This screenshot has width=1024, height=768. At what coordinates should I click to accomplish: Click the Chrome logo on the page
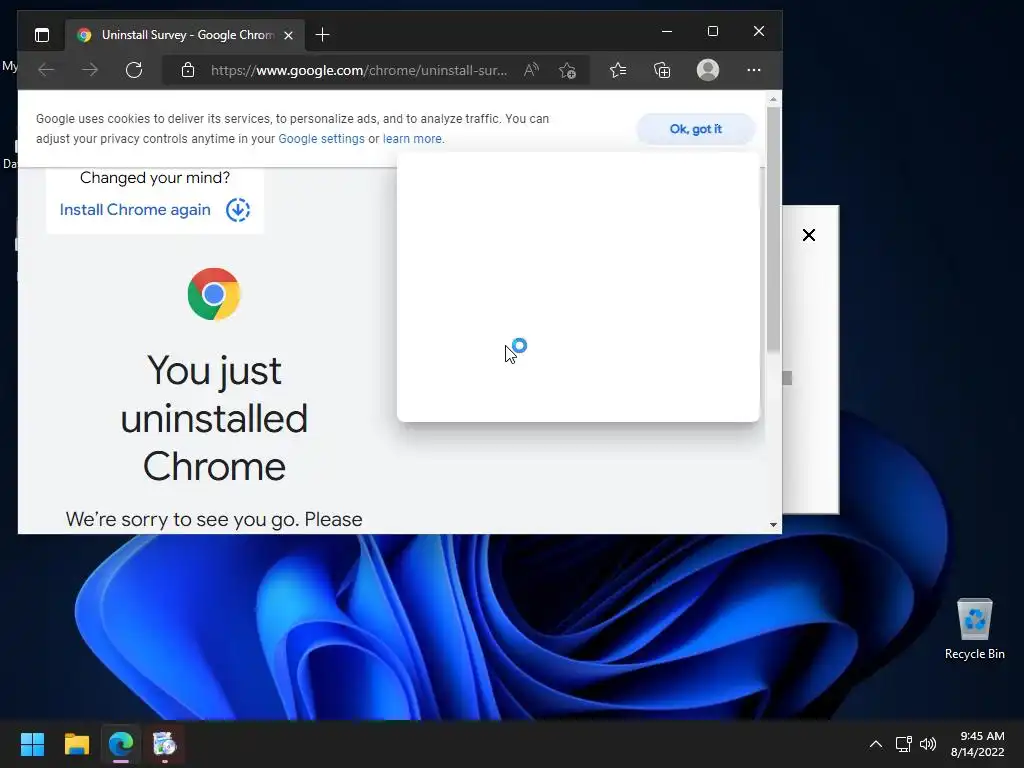(x=214, y=294)
